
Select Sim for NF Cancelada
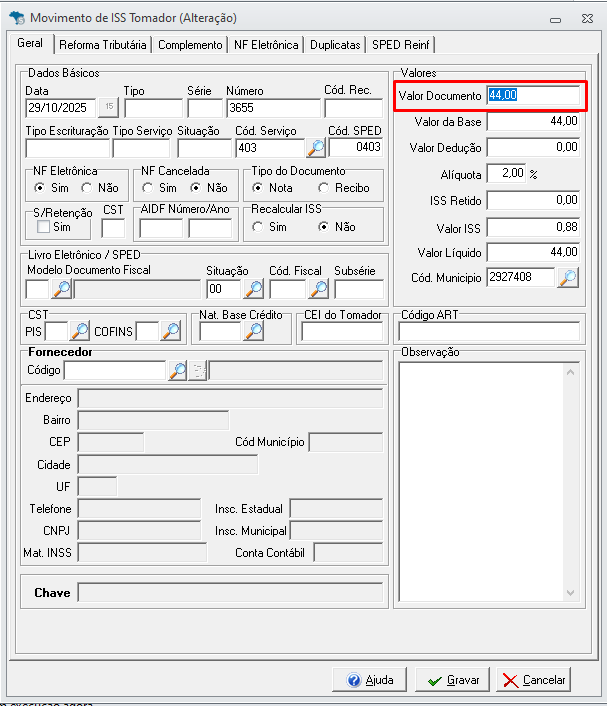(147, 188)
